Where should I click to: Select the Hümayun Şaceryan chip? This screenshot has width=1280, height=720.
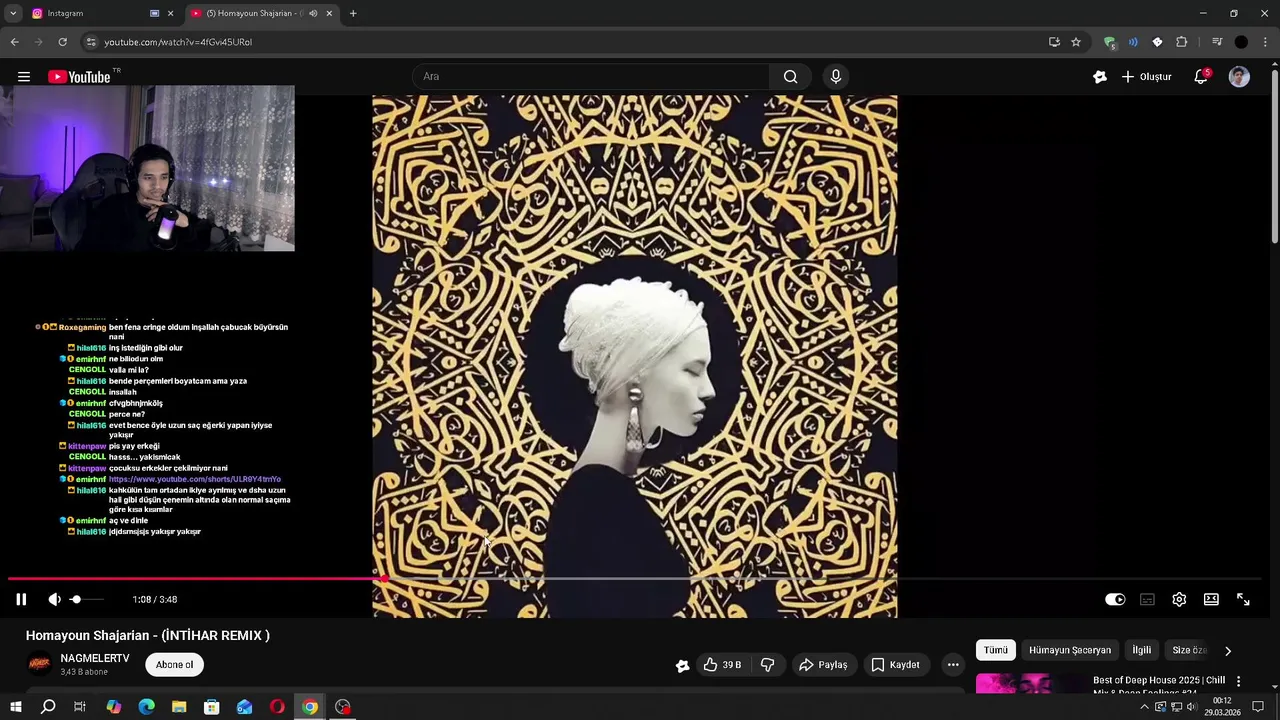1070,650
